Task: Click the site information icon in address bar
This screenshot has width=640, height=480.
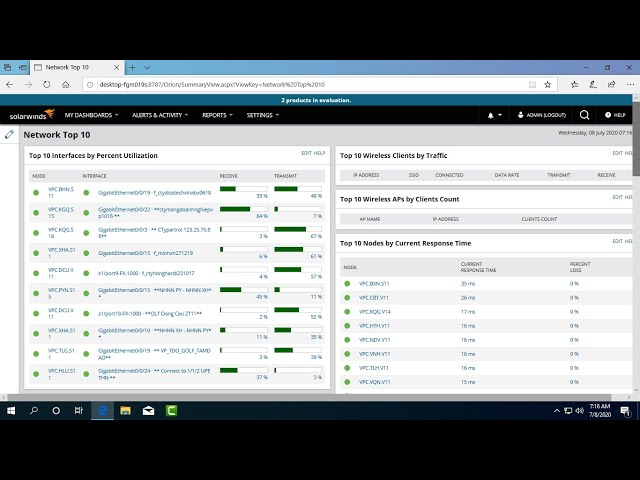Action: [90, 84]
